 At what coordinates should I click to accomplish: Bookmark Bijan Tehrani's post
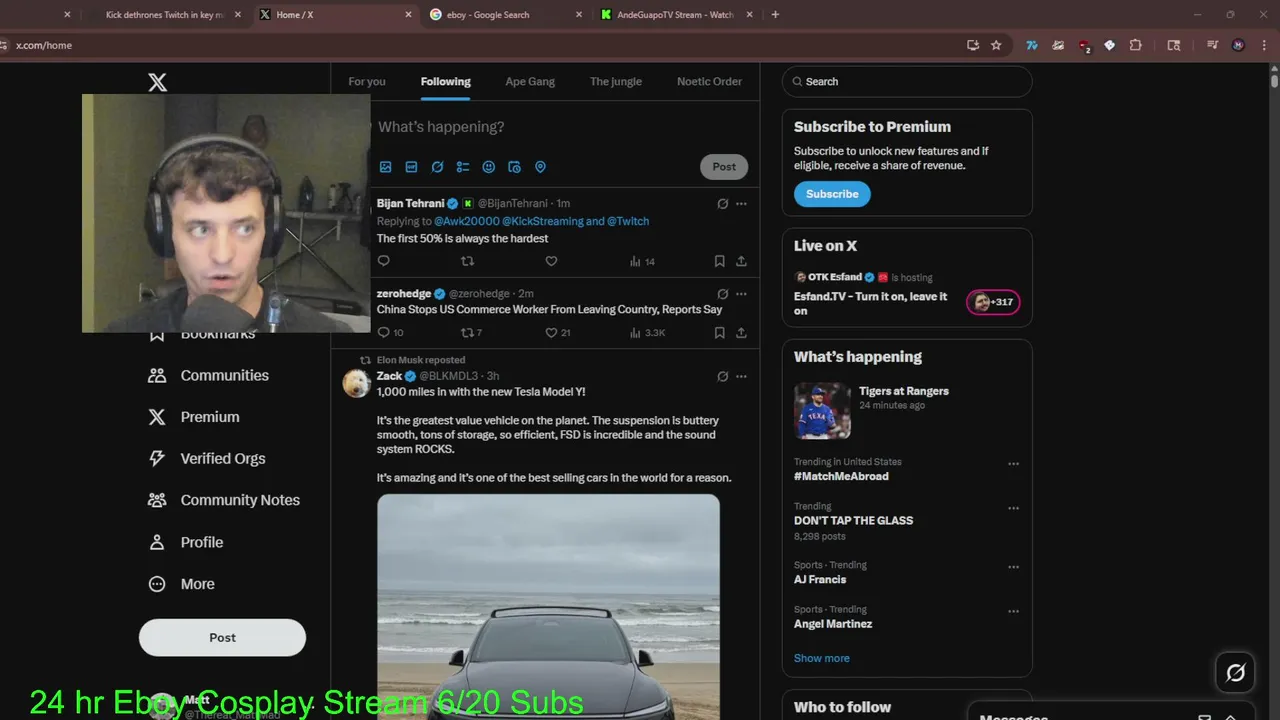tap(719, 261)
